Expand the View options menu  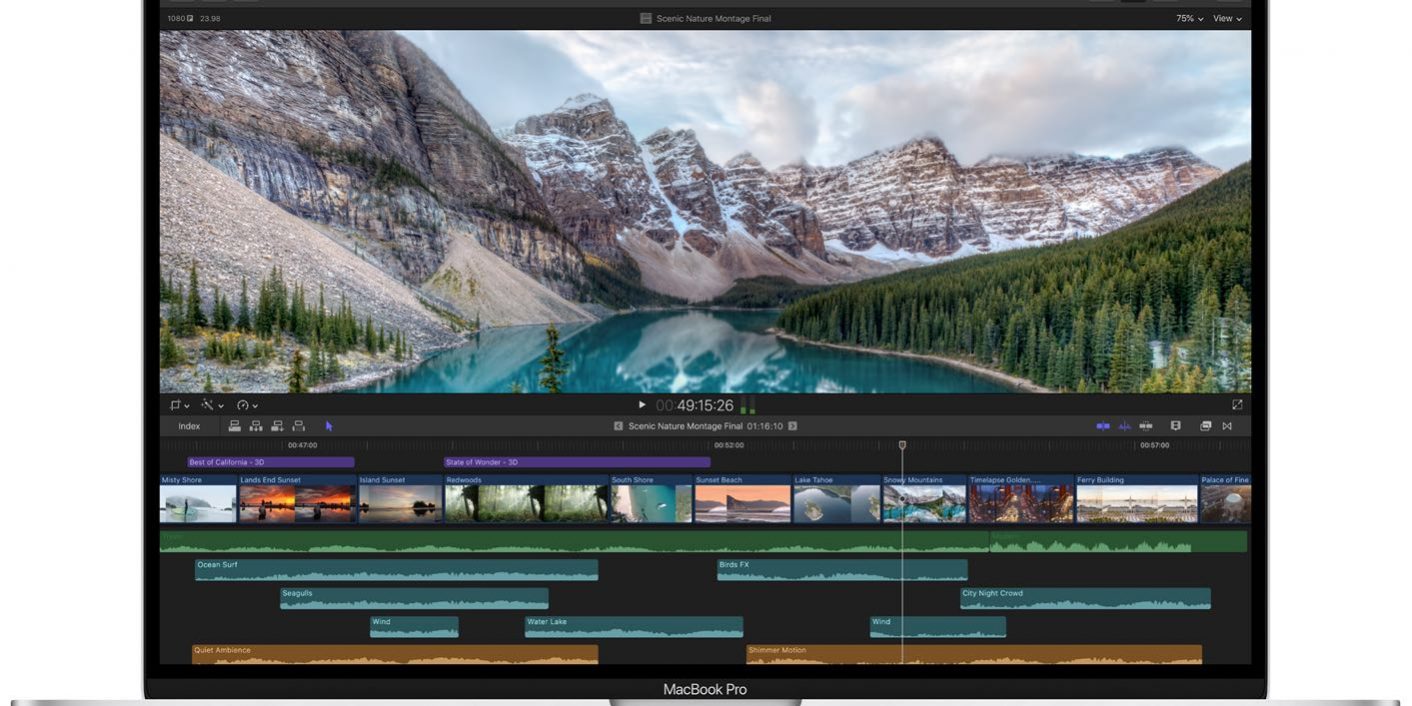1227,18
